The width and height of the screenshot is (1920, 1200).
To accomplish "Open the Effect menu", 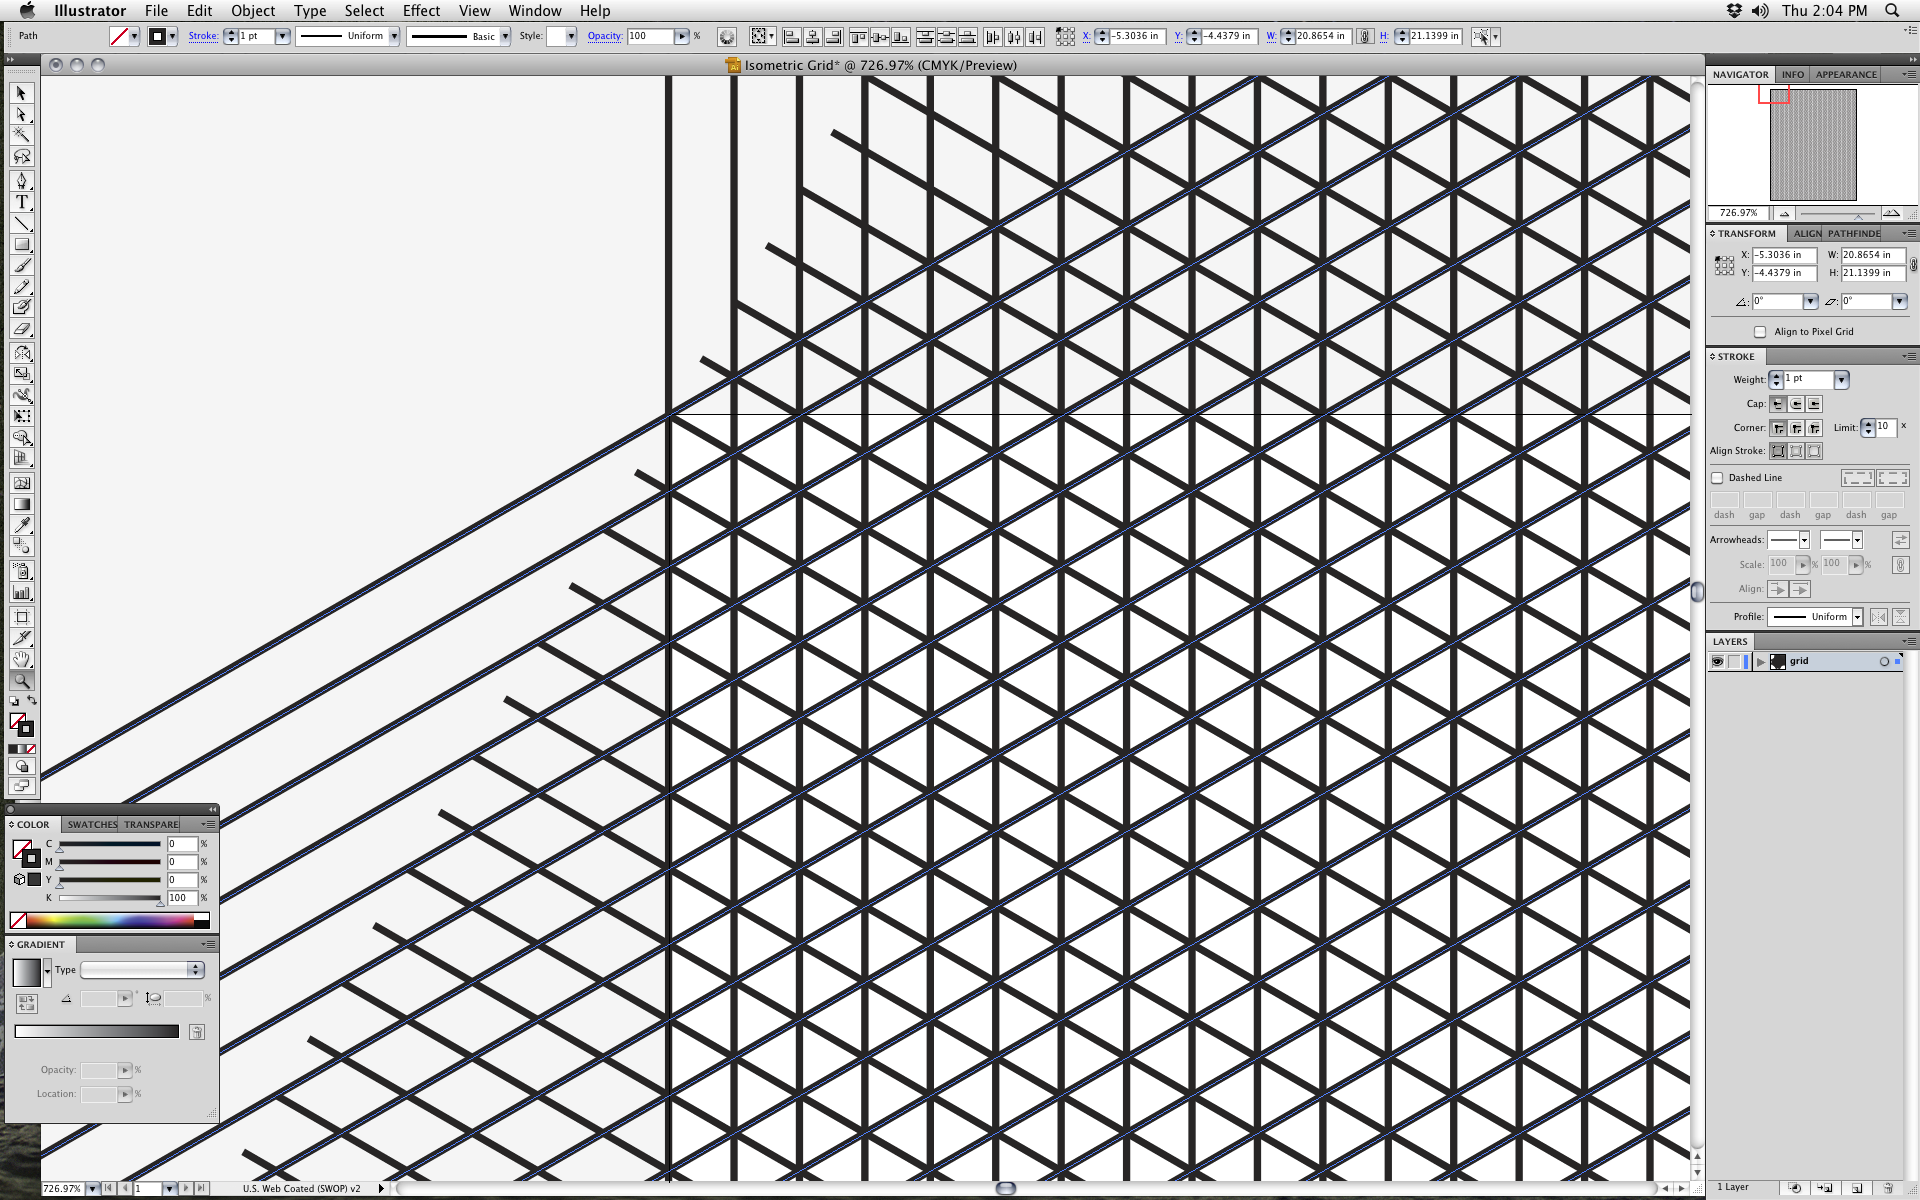I will [x=420, y=11].
